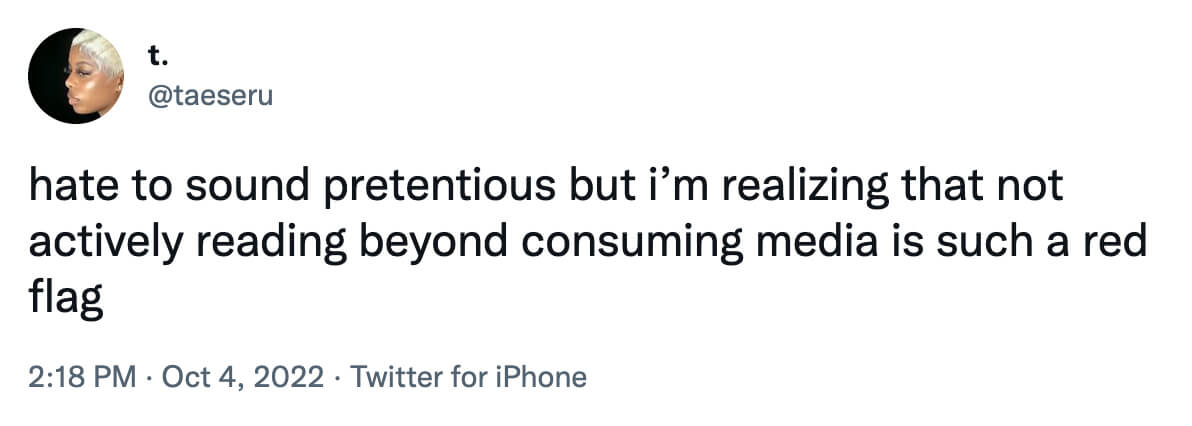Open the Twitter for iPhone source link
The image size is (1192, 426).
click(x=470, y=377)
